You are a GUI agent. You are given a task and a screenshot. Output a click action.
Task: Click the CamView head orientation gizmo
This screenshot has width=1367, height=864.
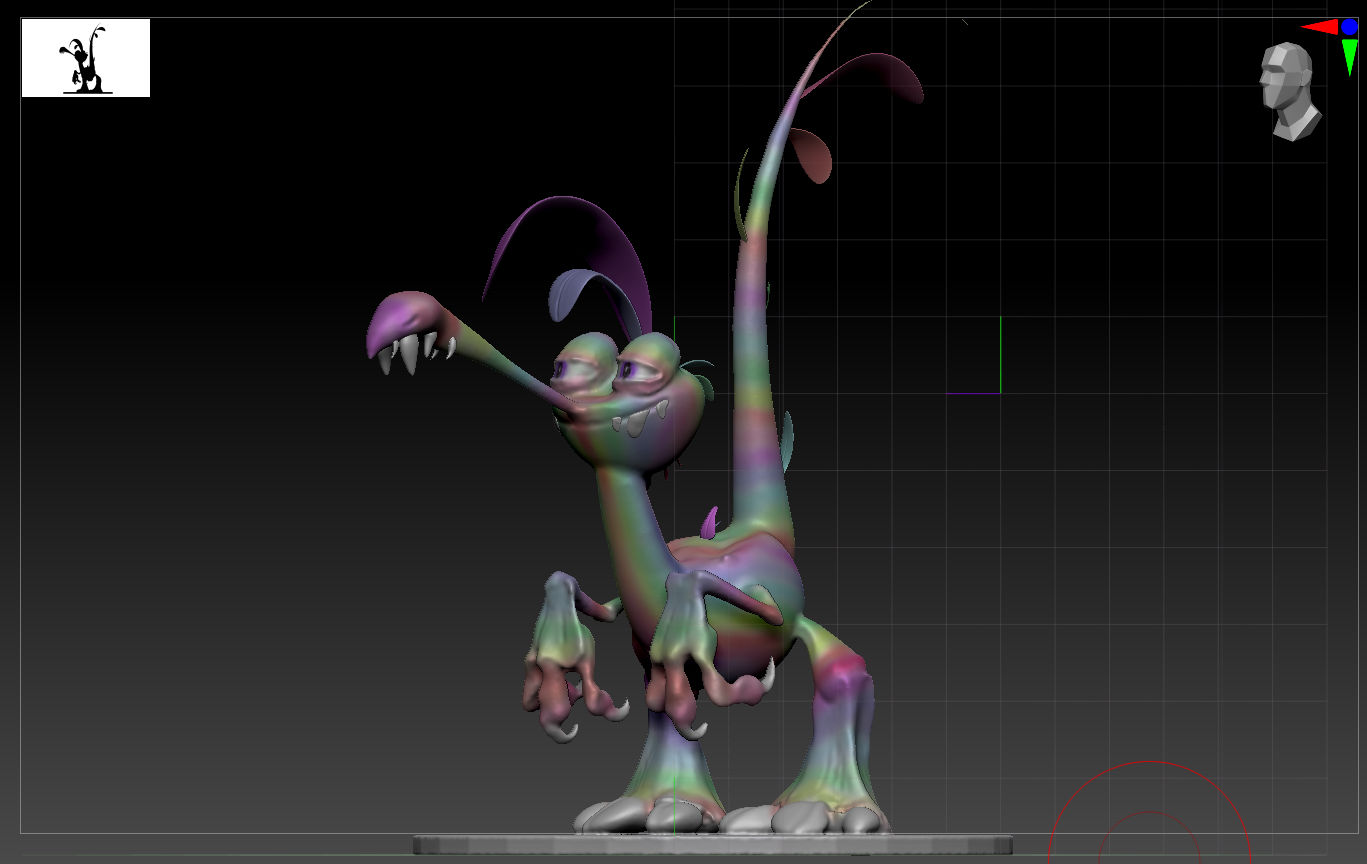click(x=1288, y=90)
